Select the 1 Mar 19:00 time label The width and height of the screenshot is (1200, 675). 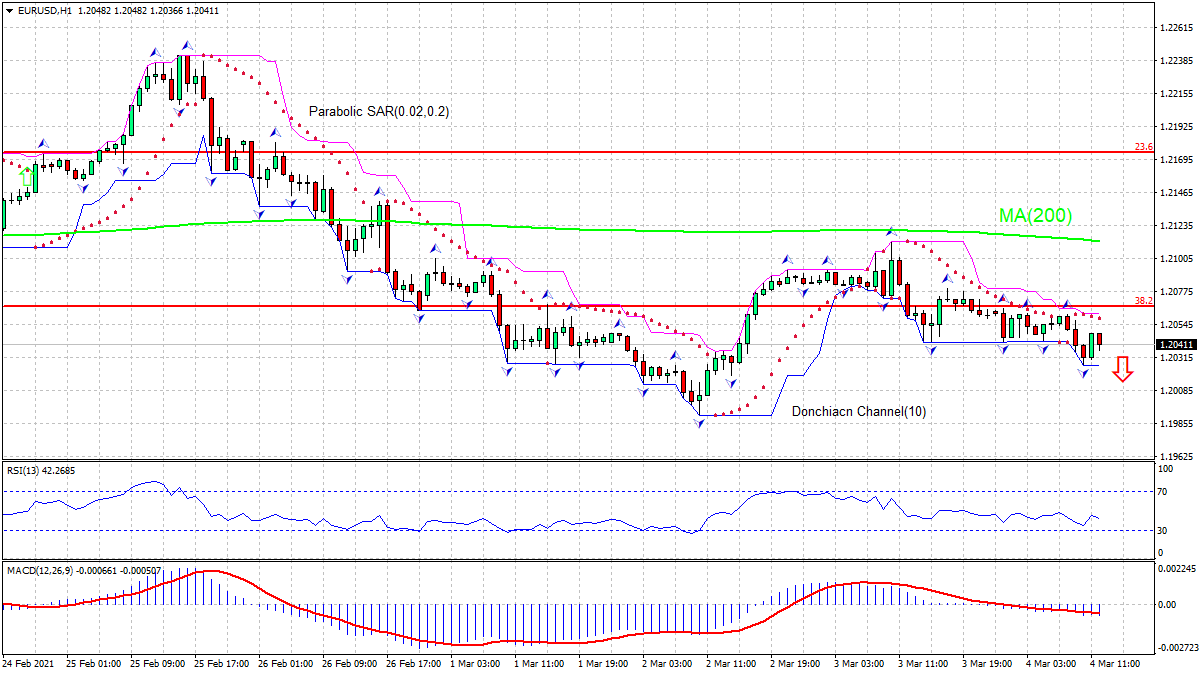tap(605, 663)
